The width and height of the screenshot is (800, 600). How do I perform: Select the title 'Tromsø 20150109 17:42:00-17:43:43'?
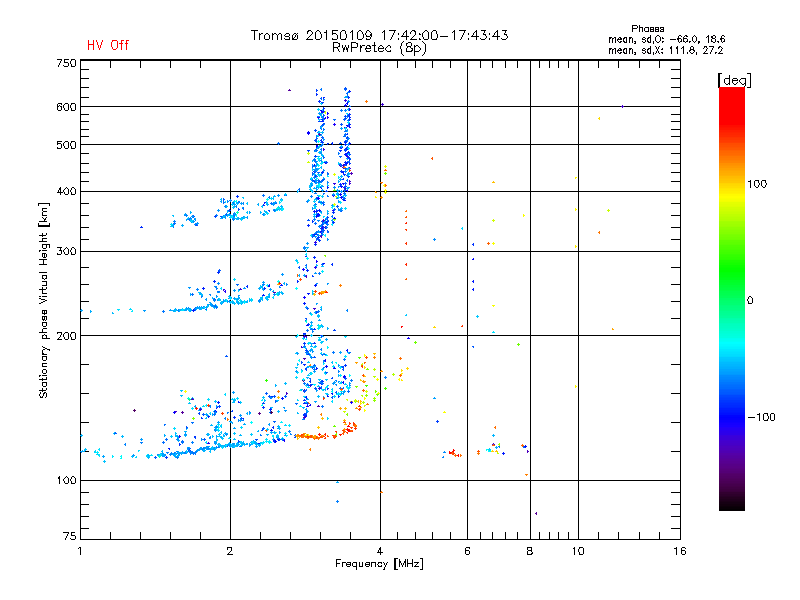379,35
